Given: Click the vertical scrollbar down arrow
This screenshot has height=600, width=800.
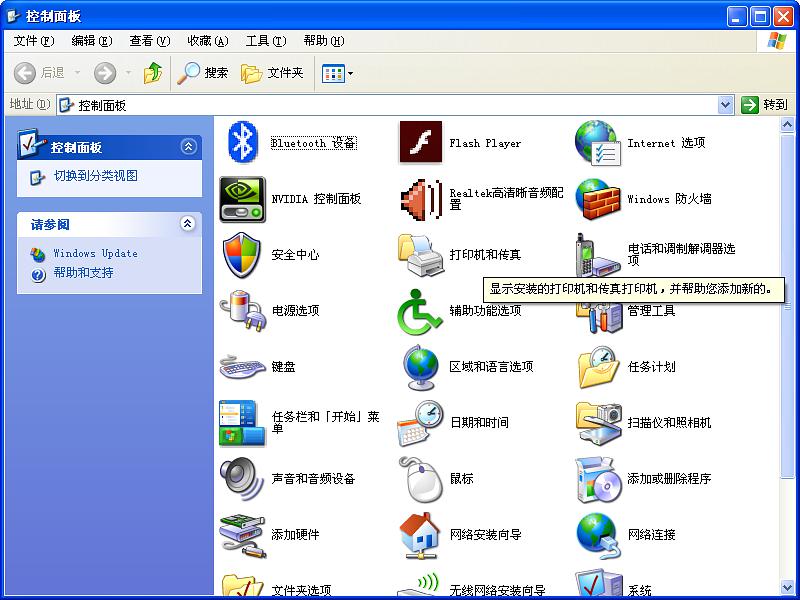Looking at the screenshot, I should (787, 587).
